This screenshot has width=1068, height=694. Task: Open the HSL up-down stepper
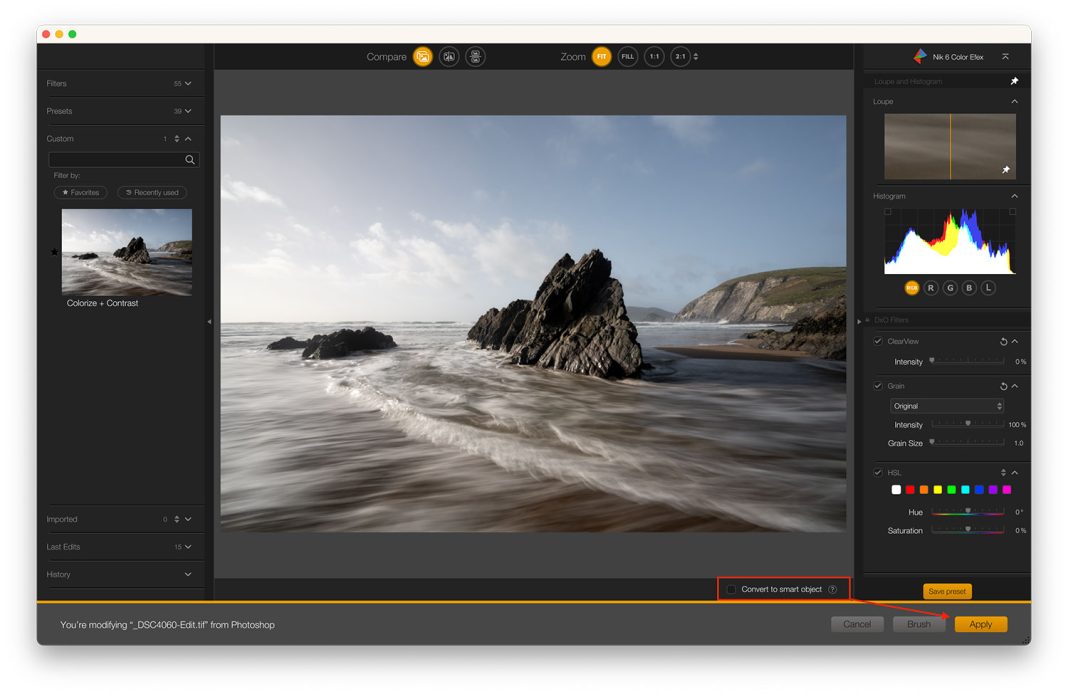point(1003,473)
